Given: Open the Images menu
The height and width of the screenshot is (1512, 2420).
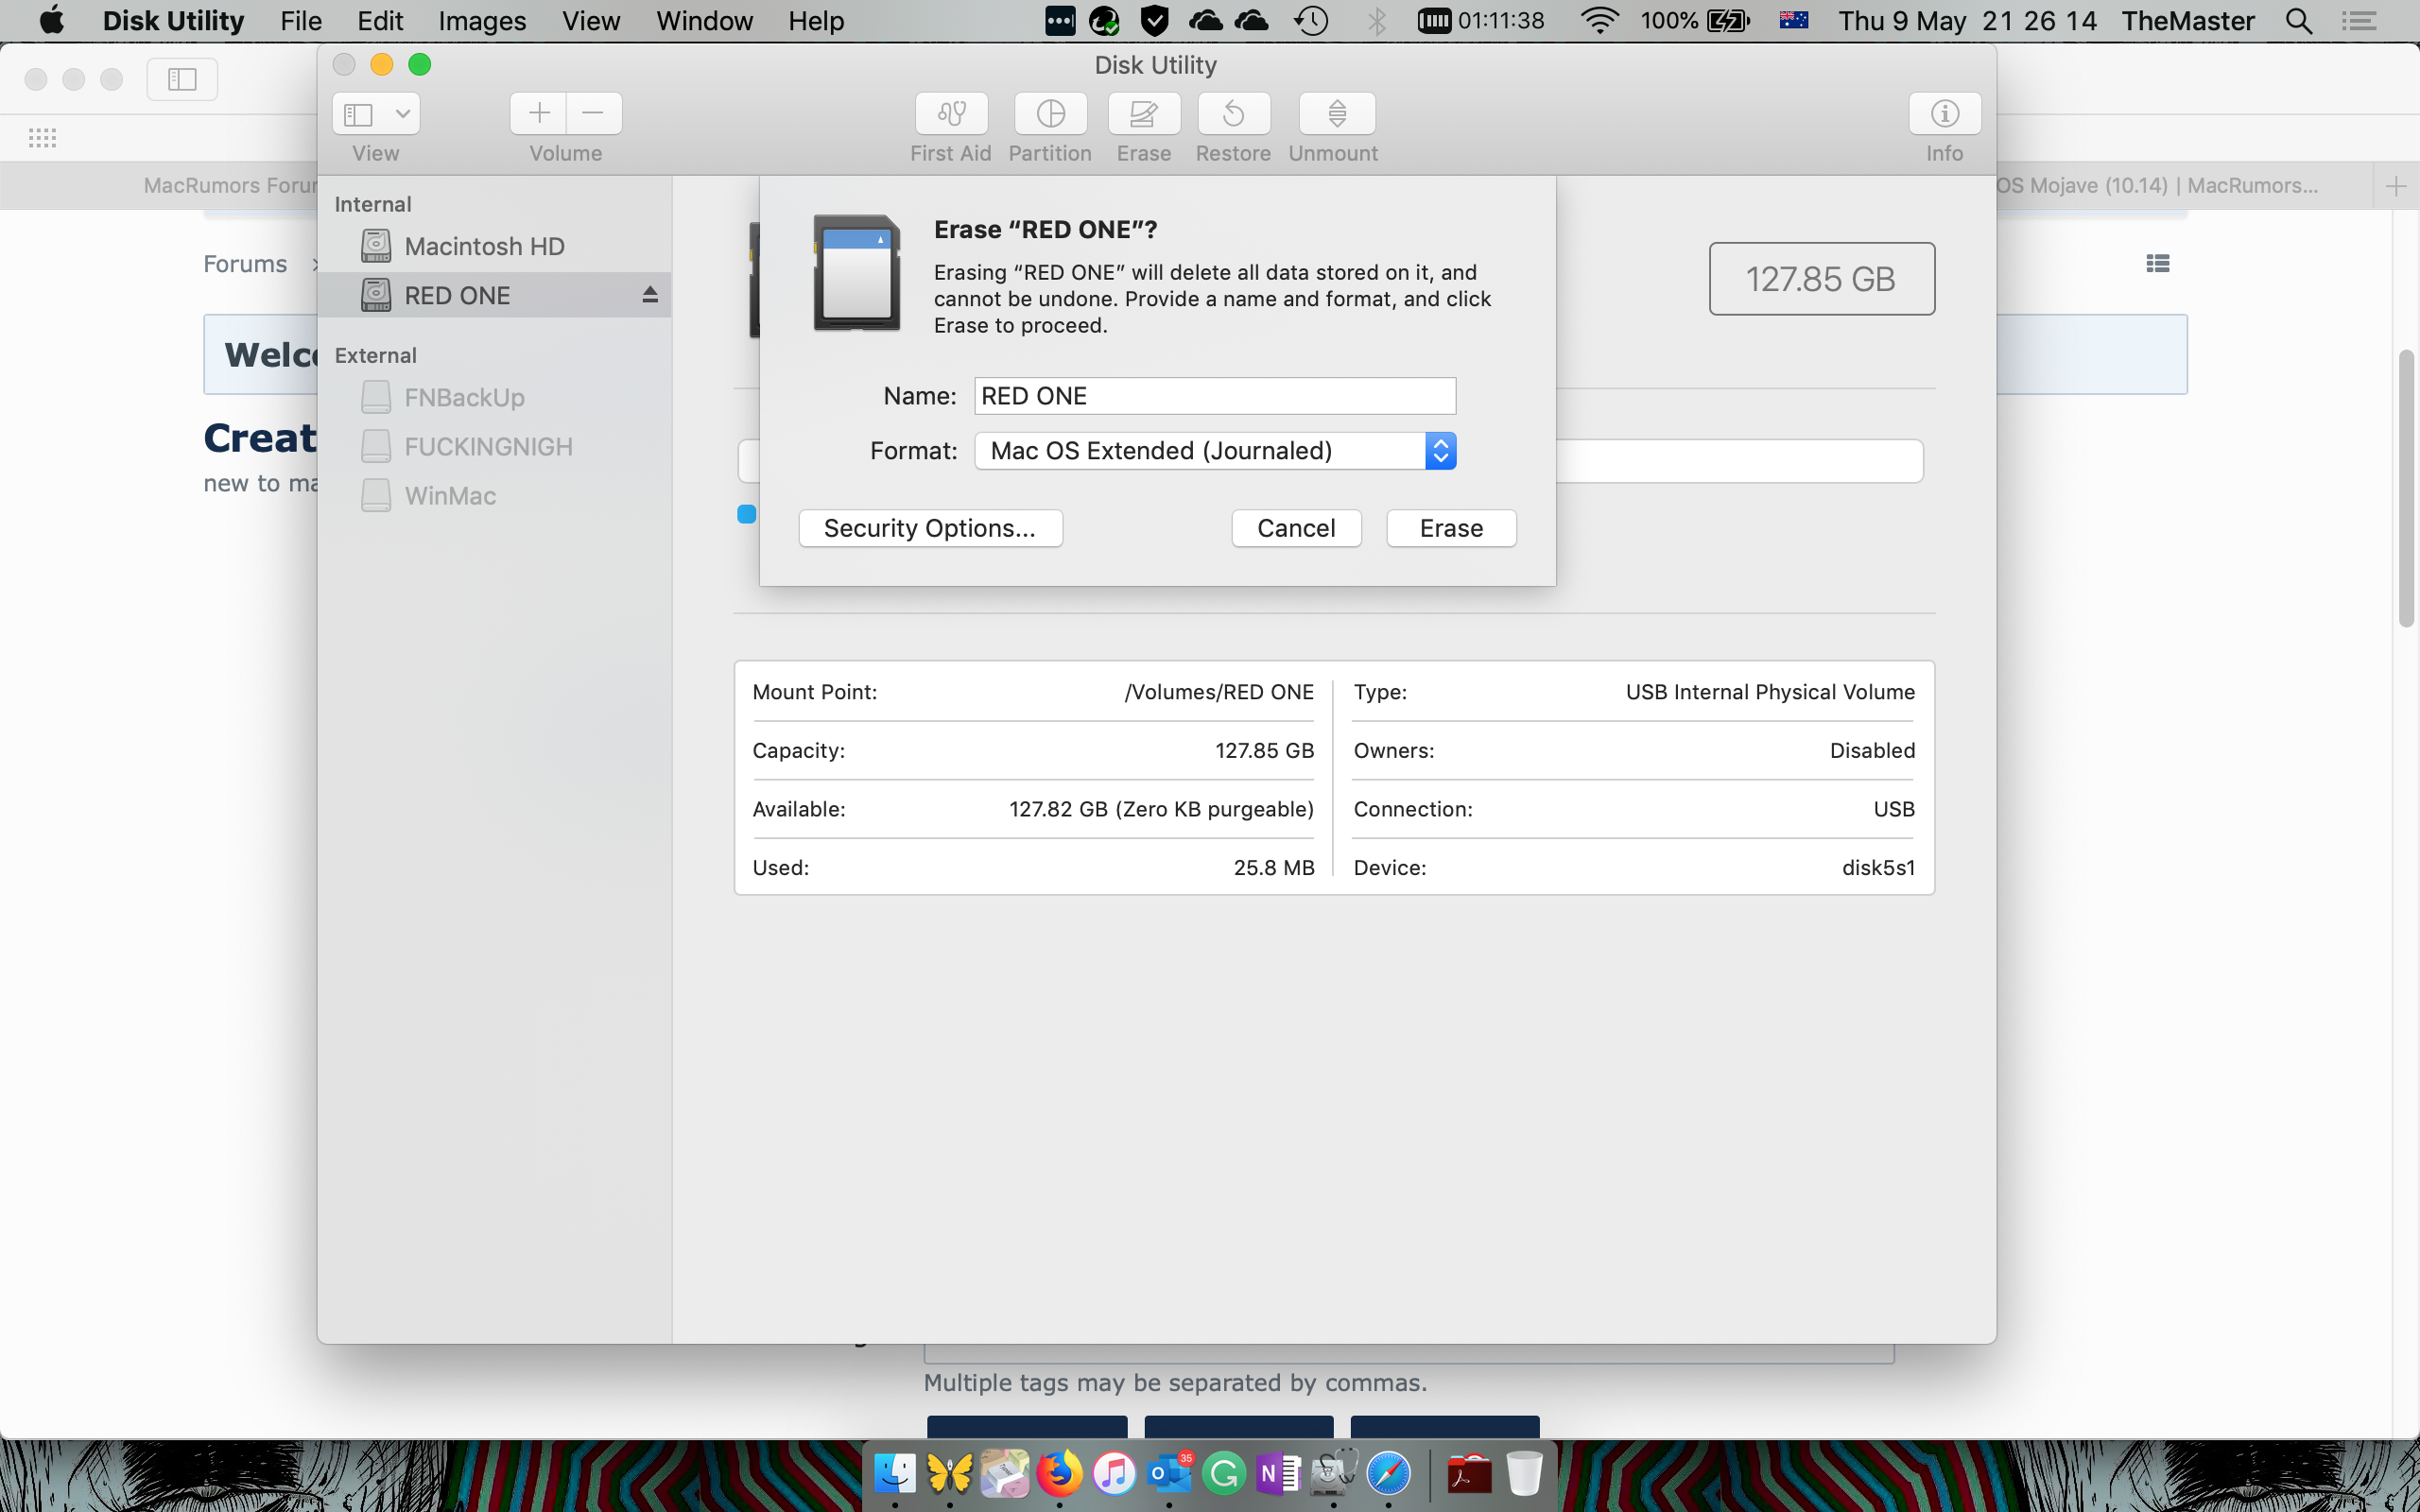Looking at the screenshot, I should pos(482,21).
